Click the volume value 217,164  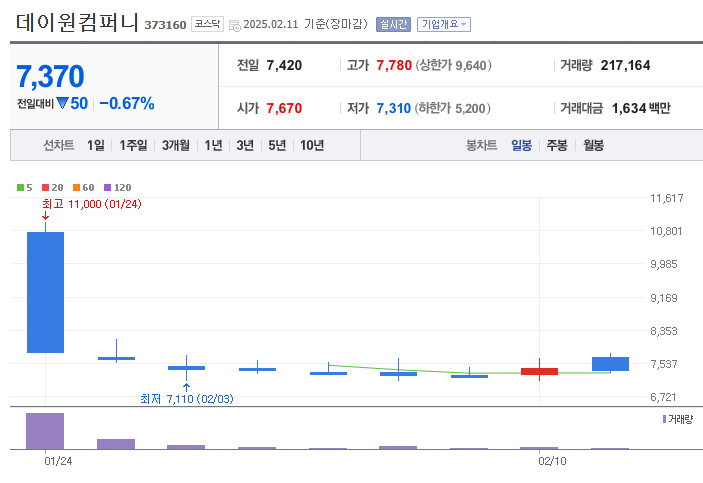pos(625,65)
